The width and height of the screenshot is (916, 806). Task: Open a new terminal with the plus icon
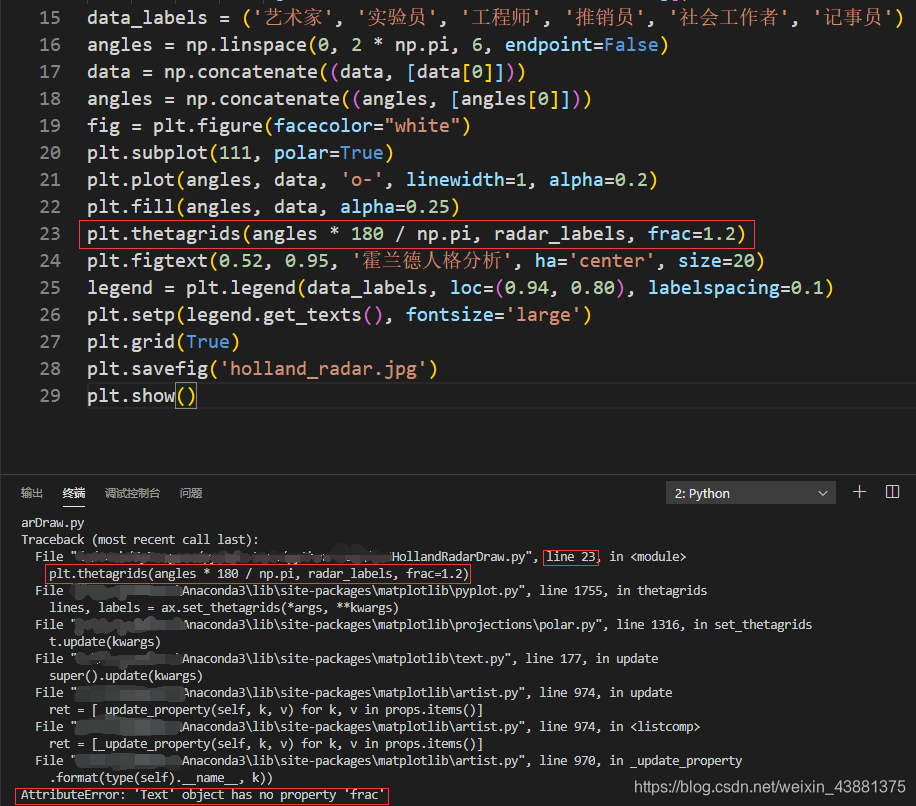(x=858, y=492)
